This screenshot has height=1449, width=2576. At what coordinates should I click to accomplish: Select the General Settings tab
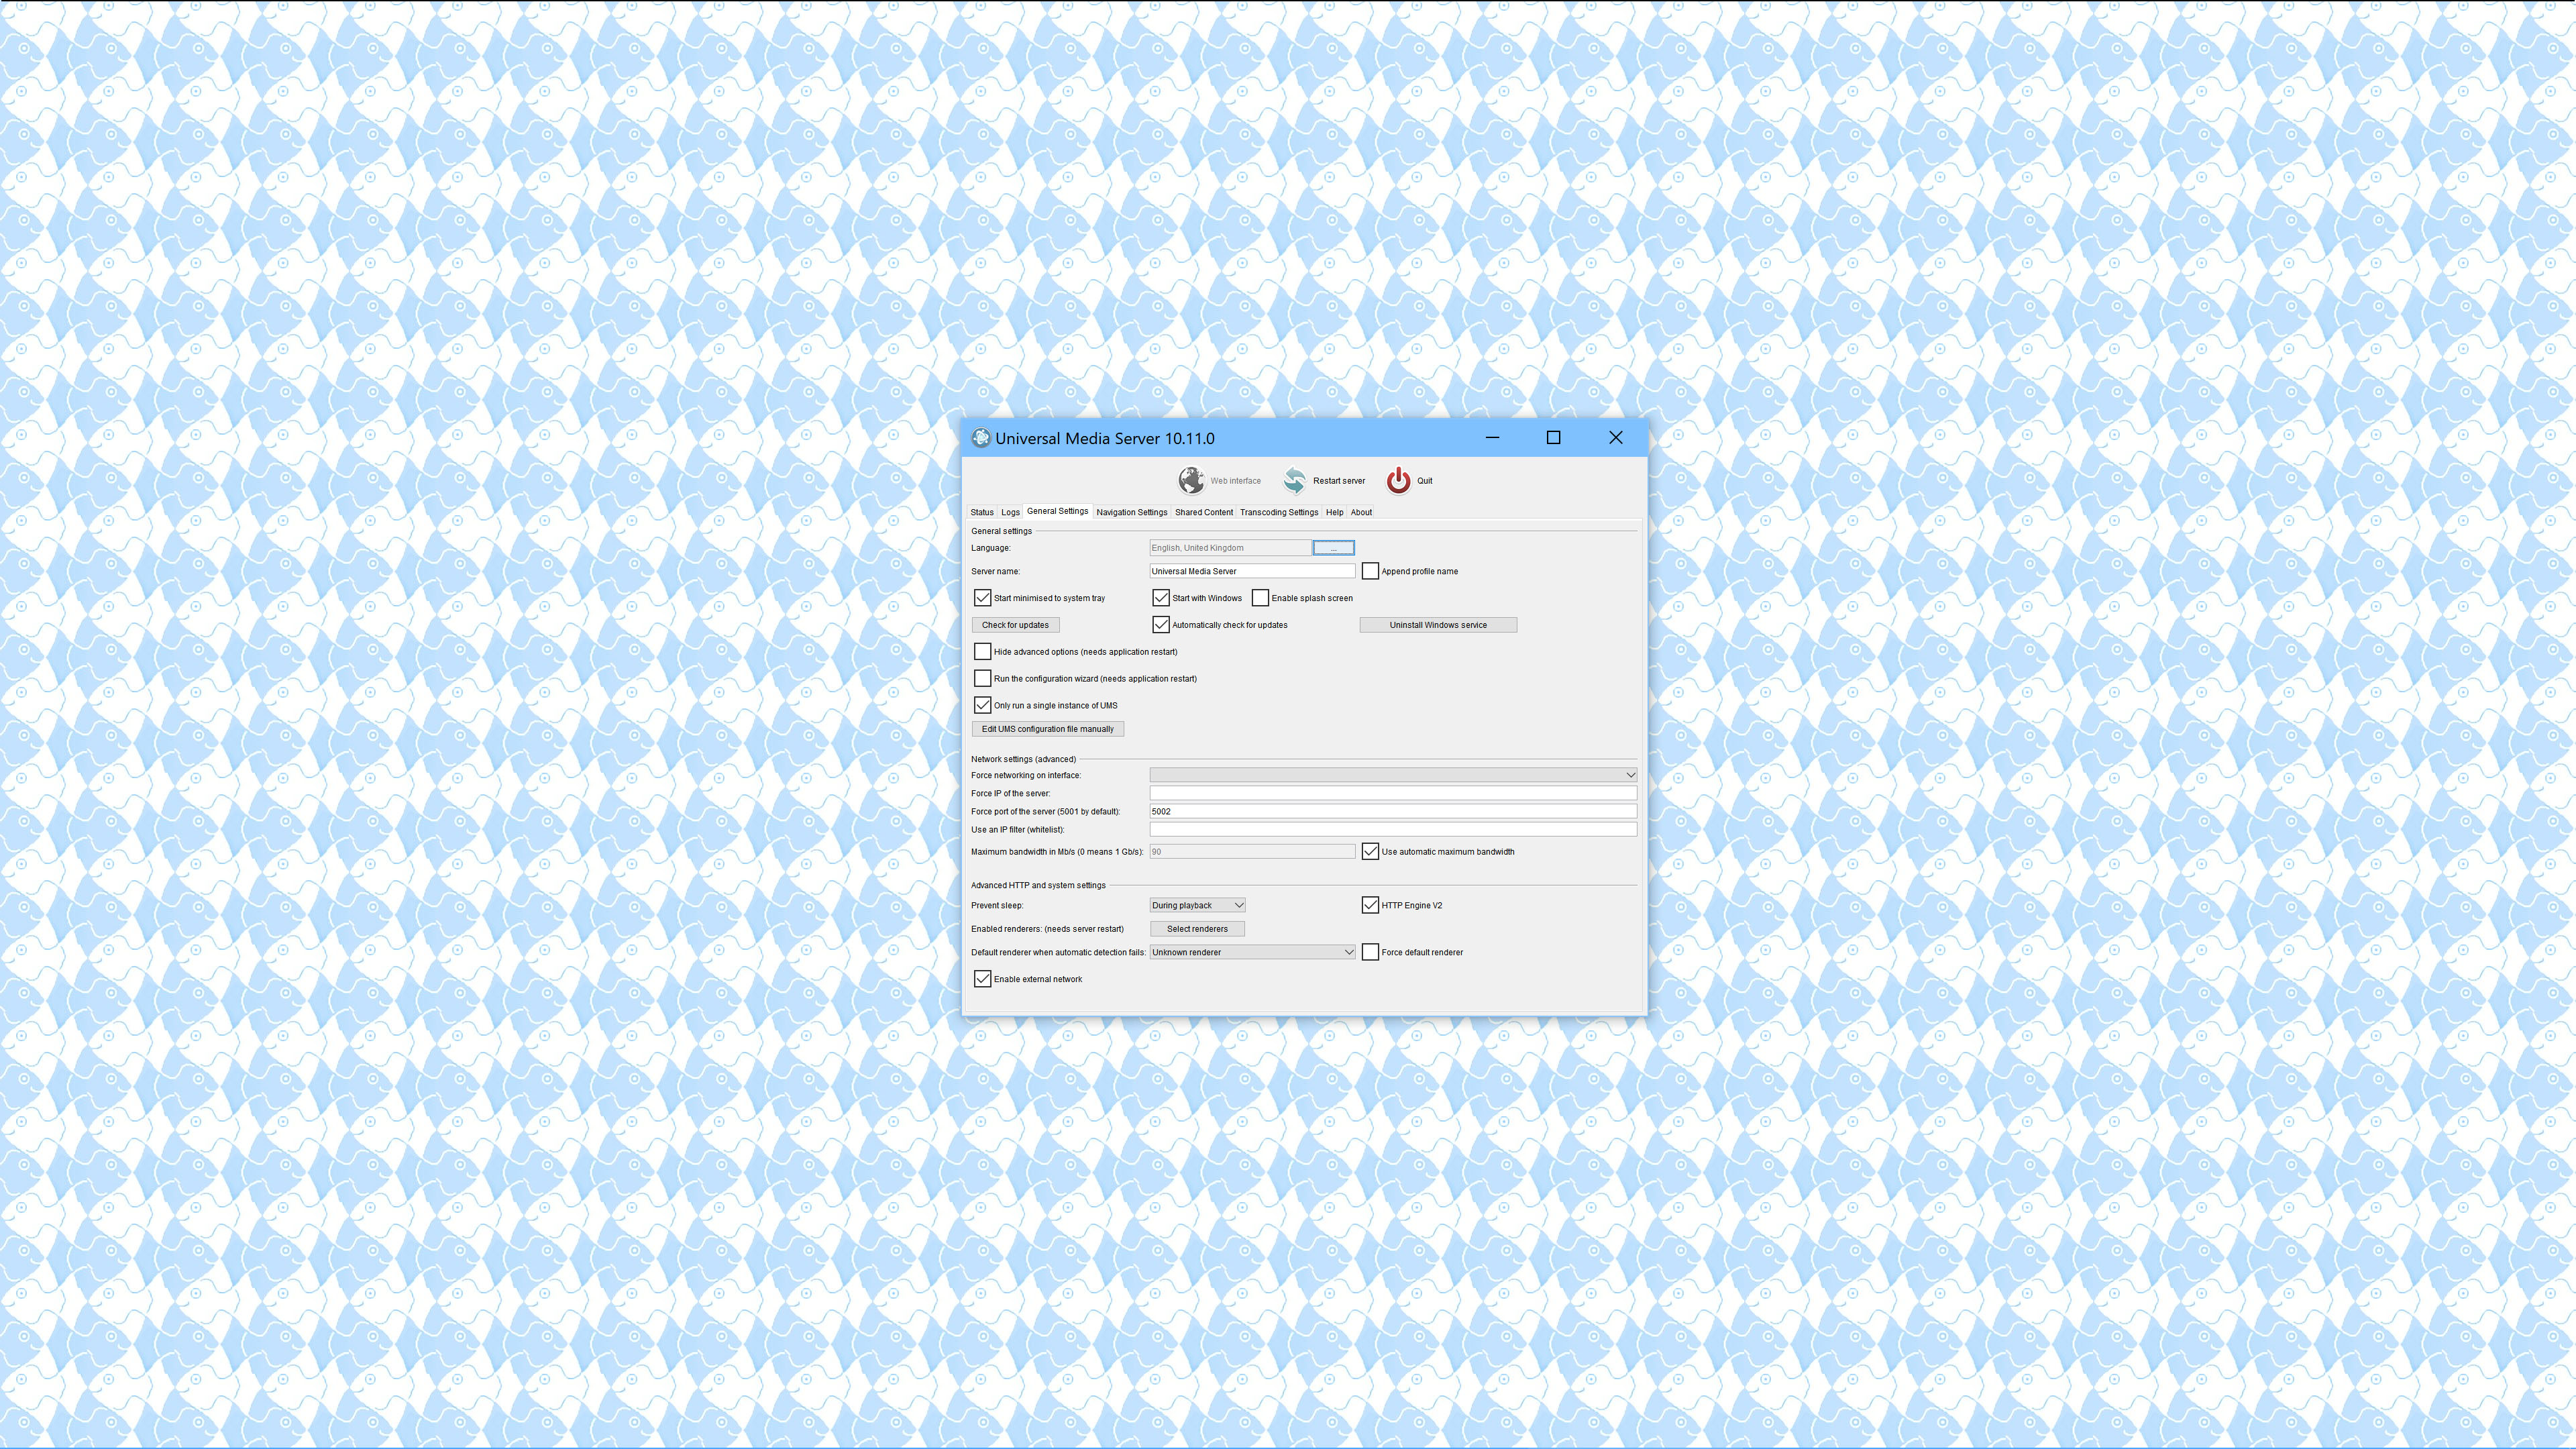(1057, 511)
